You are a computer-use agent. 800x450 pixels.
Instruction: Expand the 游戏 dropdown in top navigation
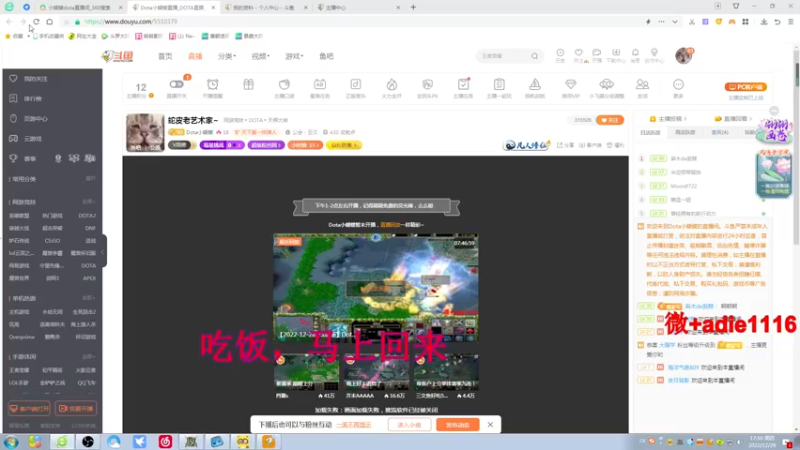click(x=294, y=56)
